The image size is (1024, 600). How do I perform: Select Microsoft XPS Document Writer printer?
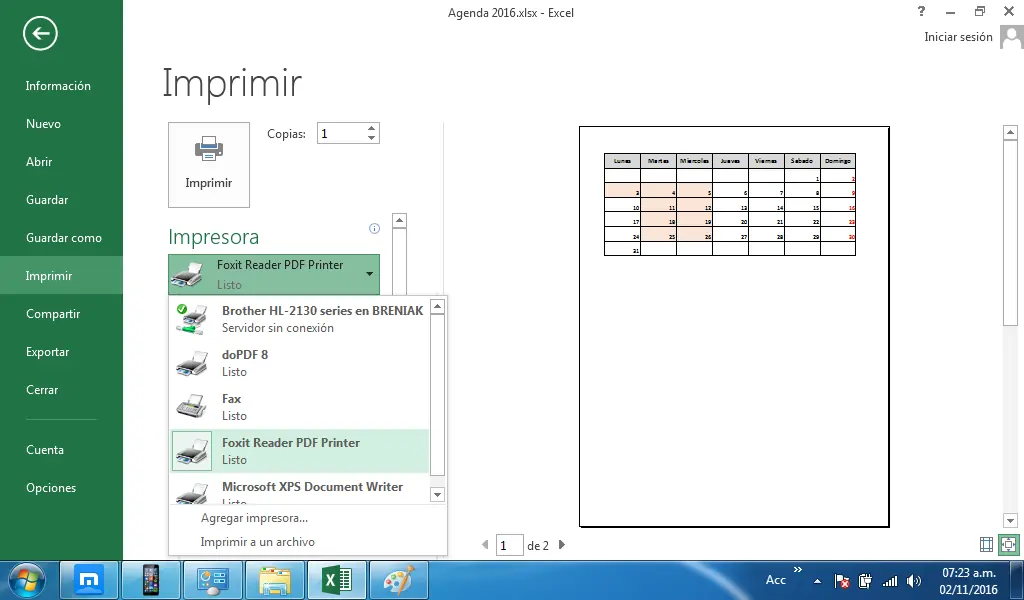click(300, 492)
